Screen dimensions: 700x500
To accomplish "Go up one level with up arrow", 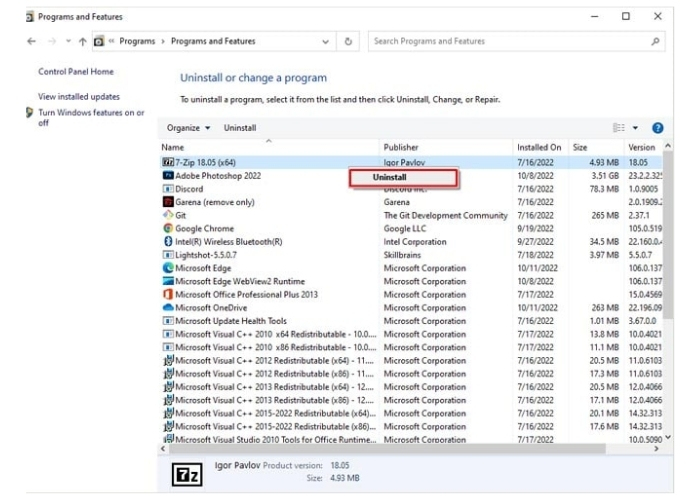I will click(x=83, y=42).
